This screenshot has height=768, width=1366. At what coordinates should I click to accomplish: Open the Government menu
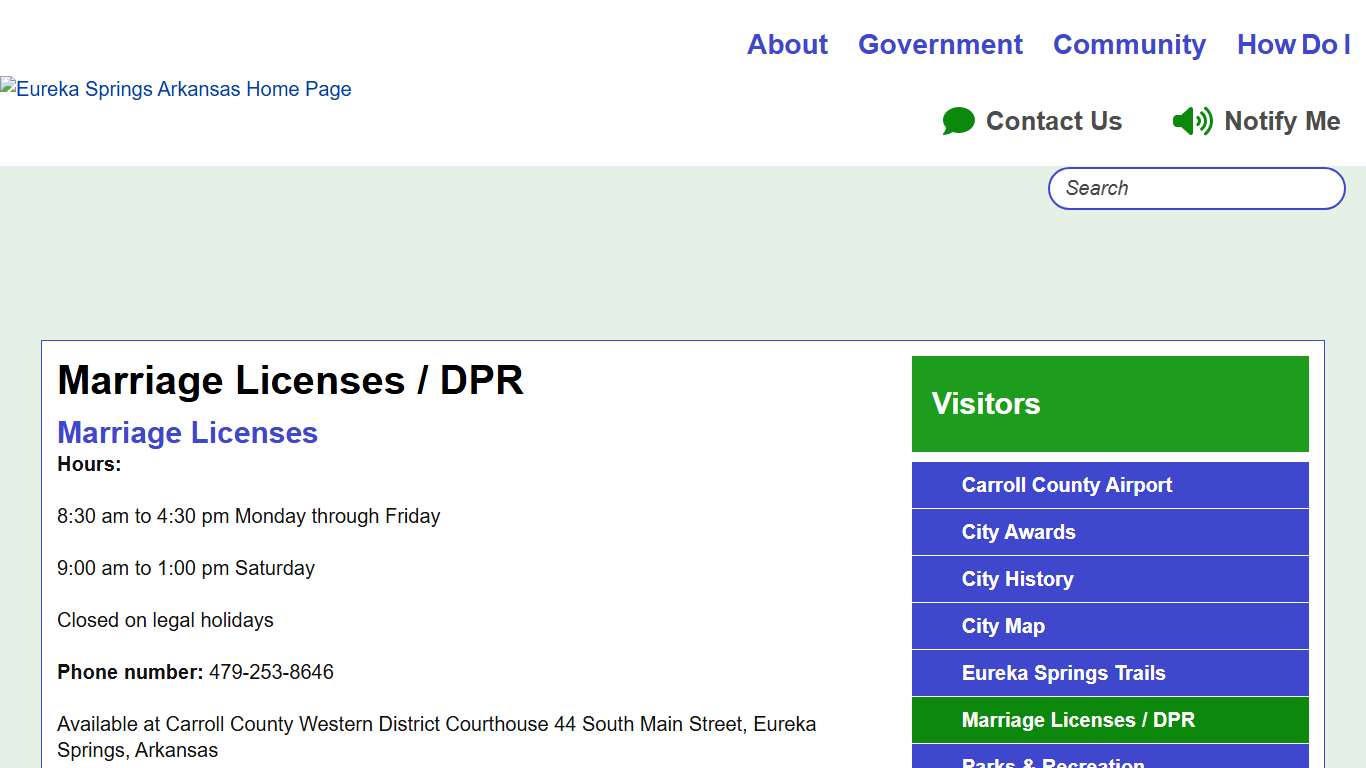(940, 44)
